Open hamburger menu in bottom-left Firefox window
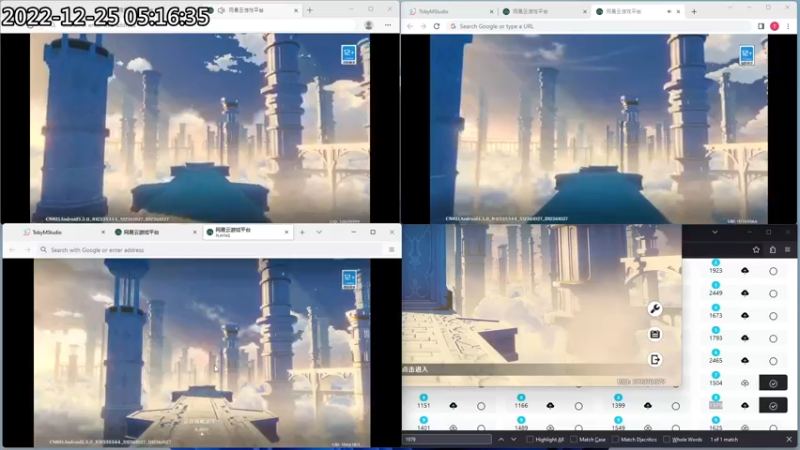The image size is (800, 450). [391, 249]
